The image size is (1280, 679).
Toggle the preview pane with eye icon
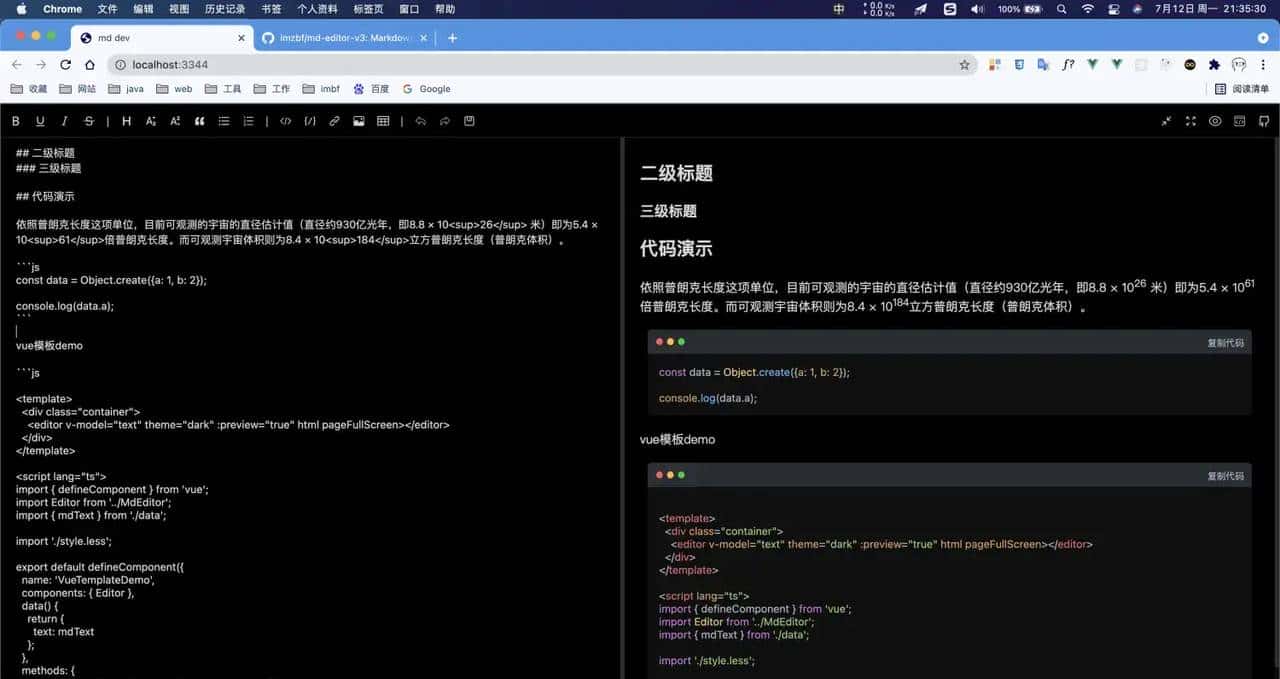click(1213, 121)
